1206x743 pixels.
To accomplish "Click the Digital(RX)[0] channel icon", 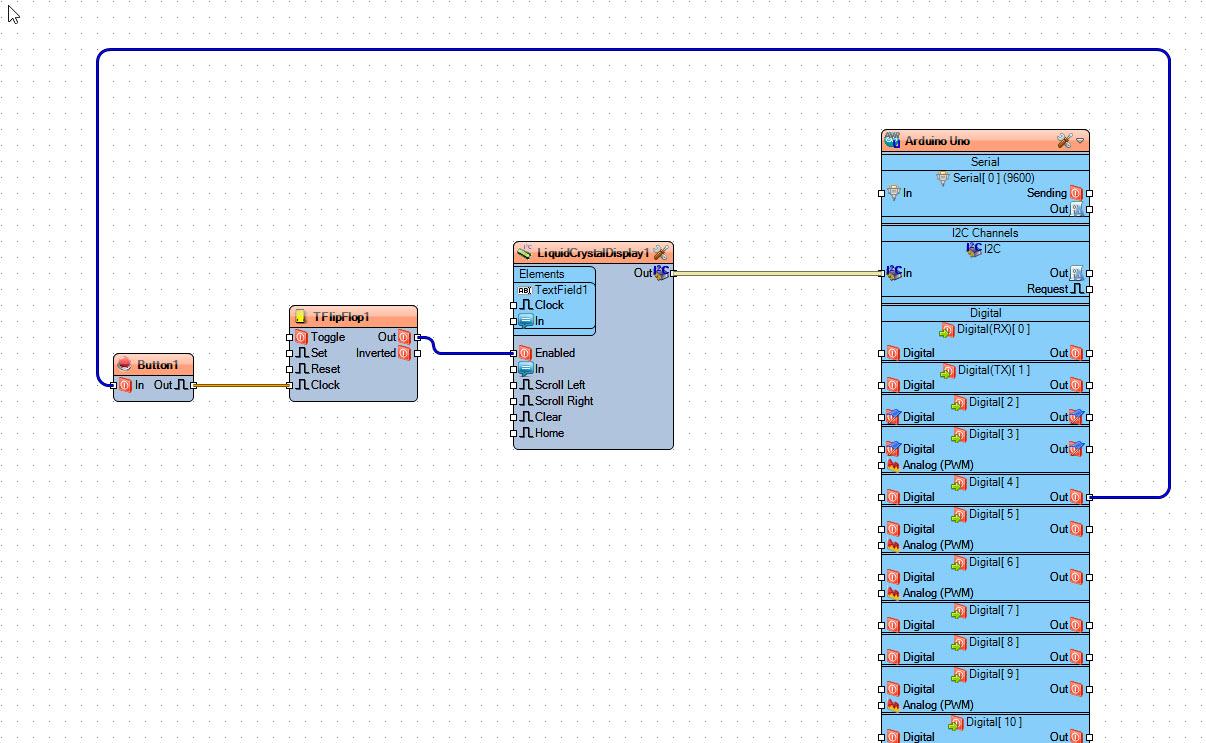I will click(x=946, y=330).
